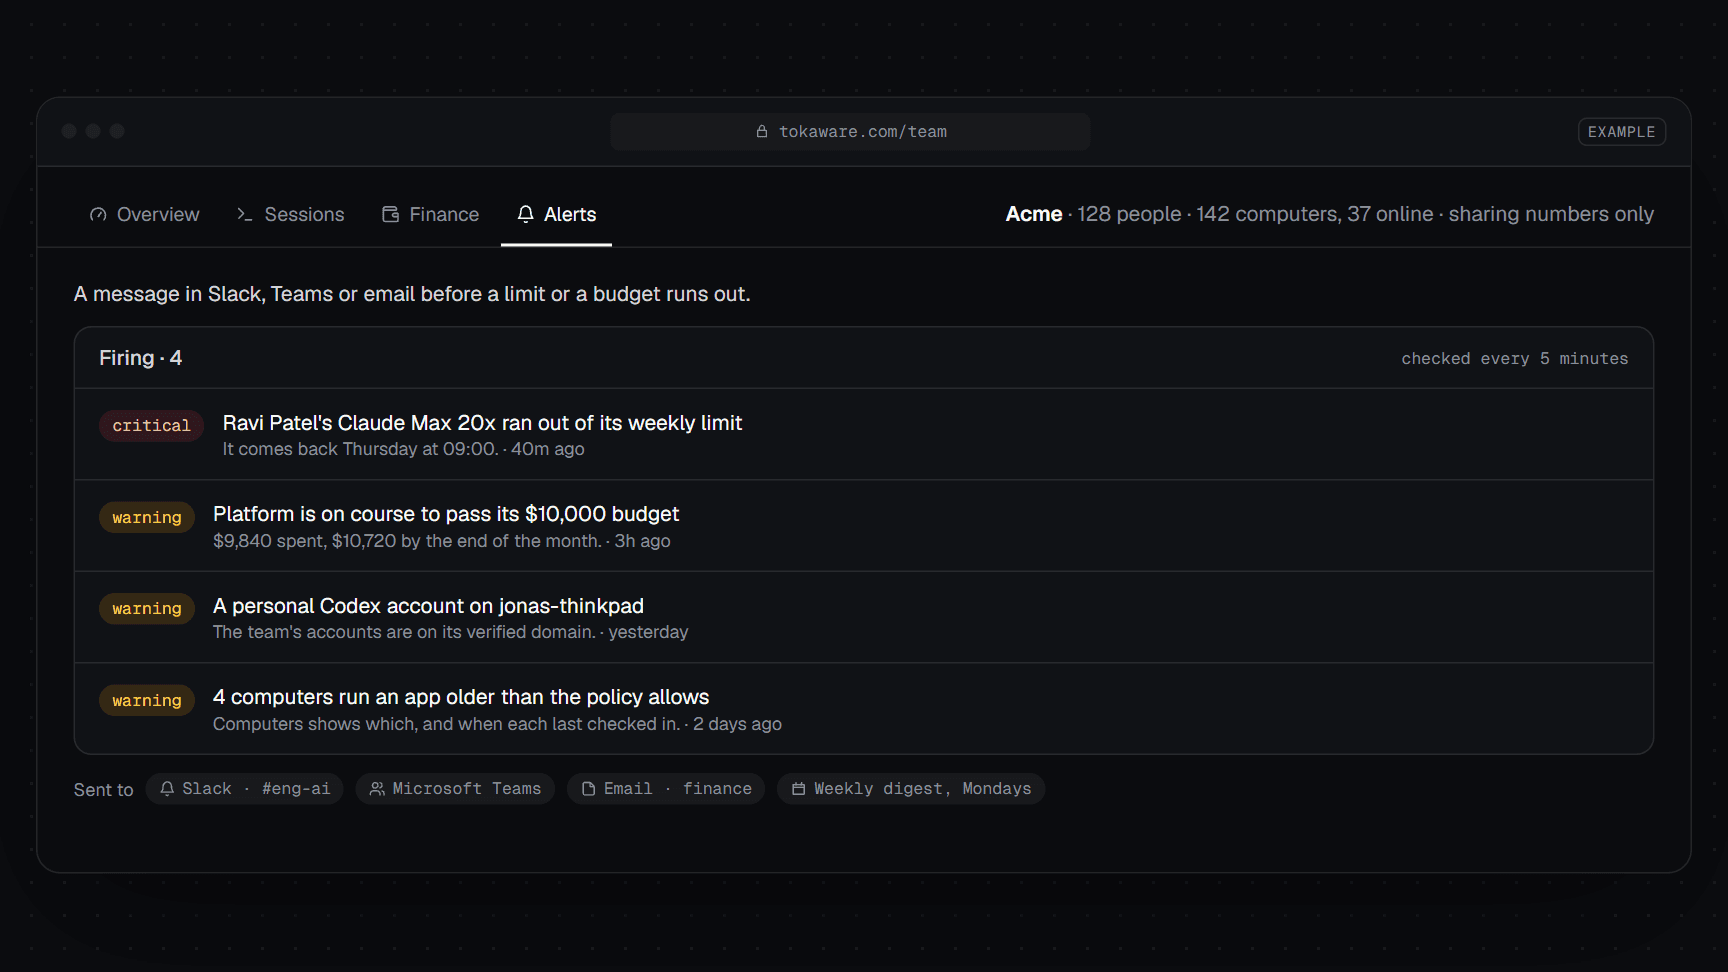The height and width of the screenshot is (972, 1728).
Task: Select the Alerts tab
Action: (x=556, y=214)
